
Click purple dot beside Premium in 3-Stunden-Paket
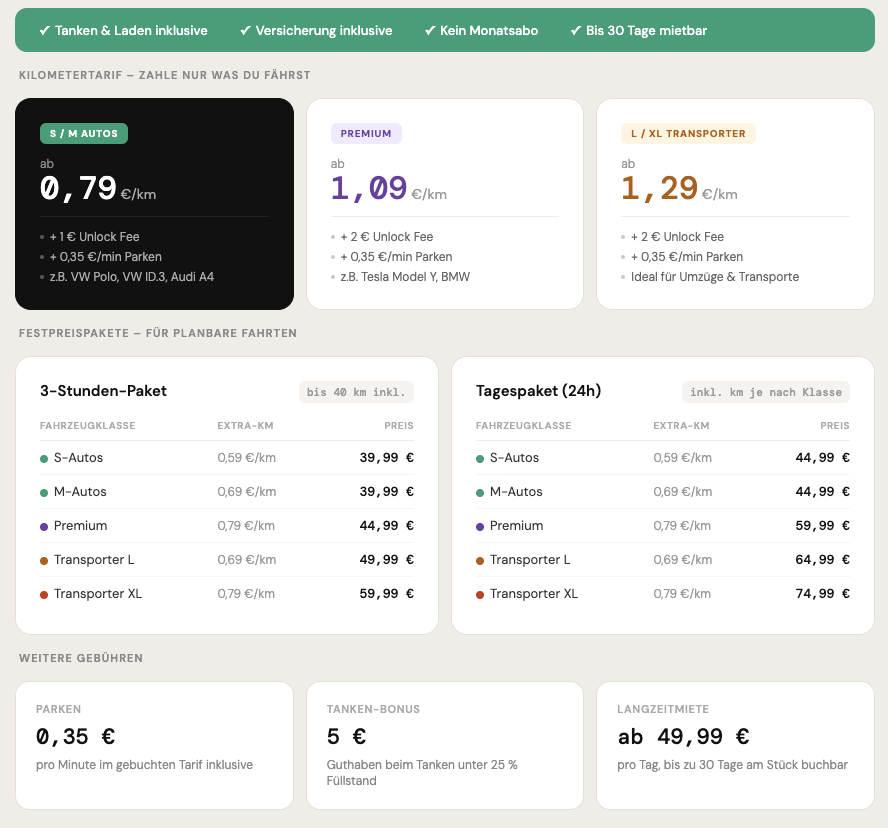44,527
